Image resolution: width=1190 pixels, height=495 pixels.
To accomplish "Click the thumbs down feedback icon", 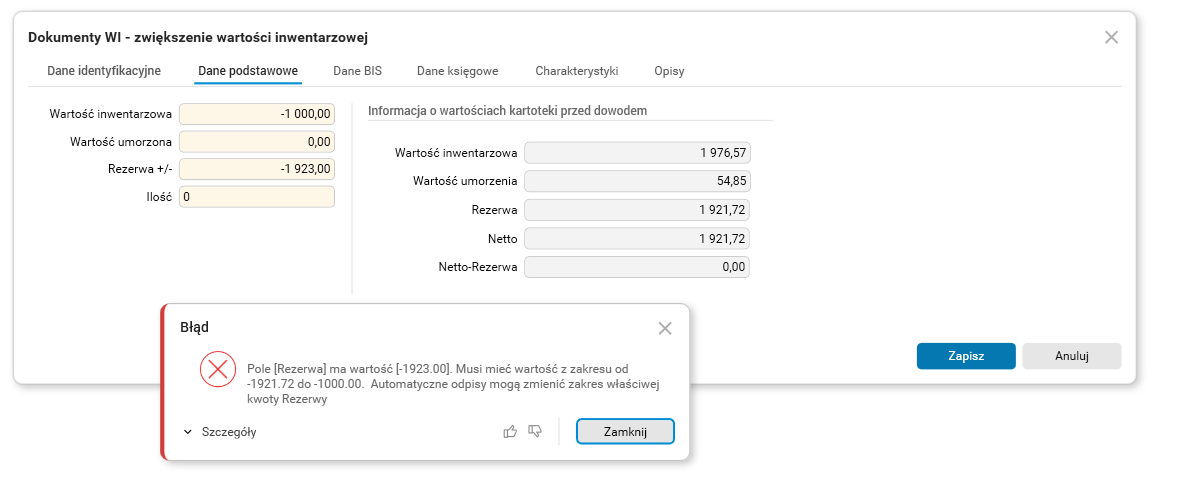I will point(535,431).
